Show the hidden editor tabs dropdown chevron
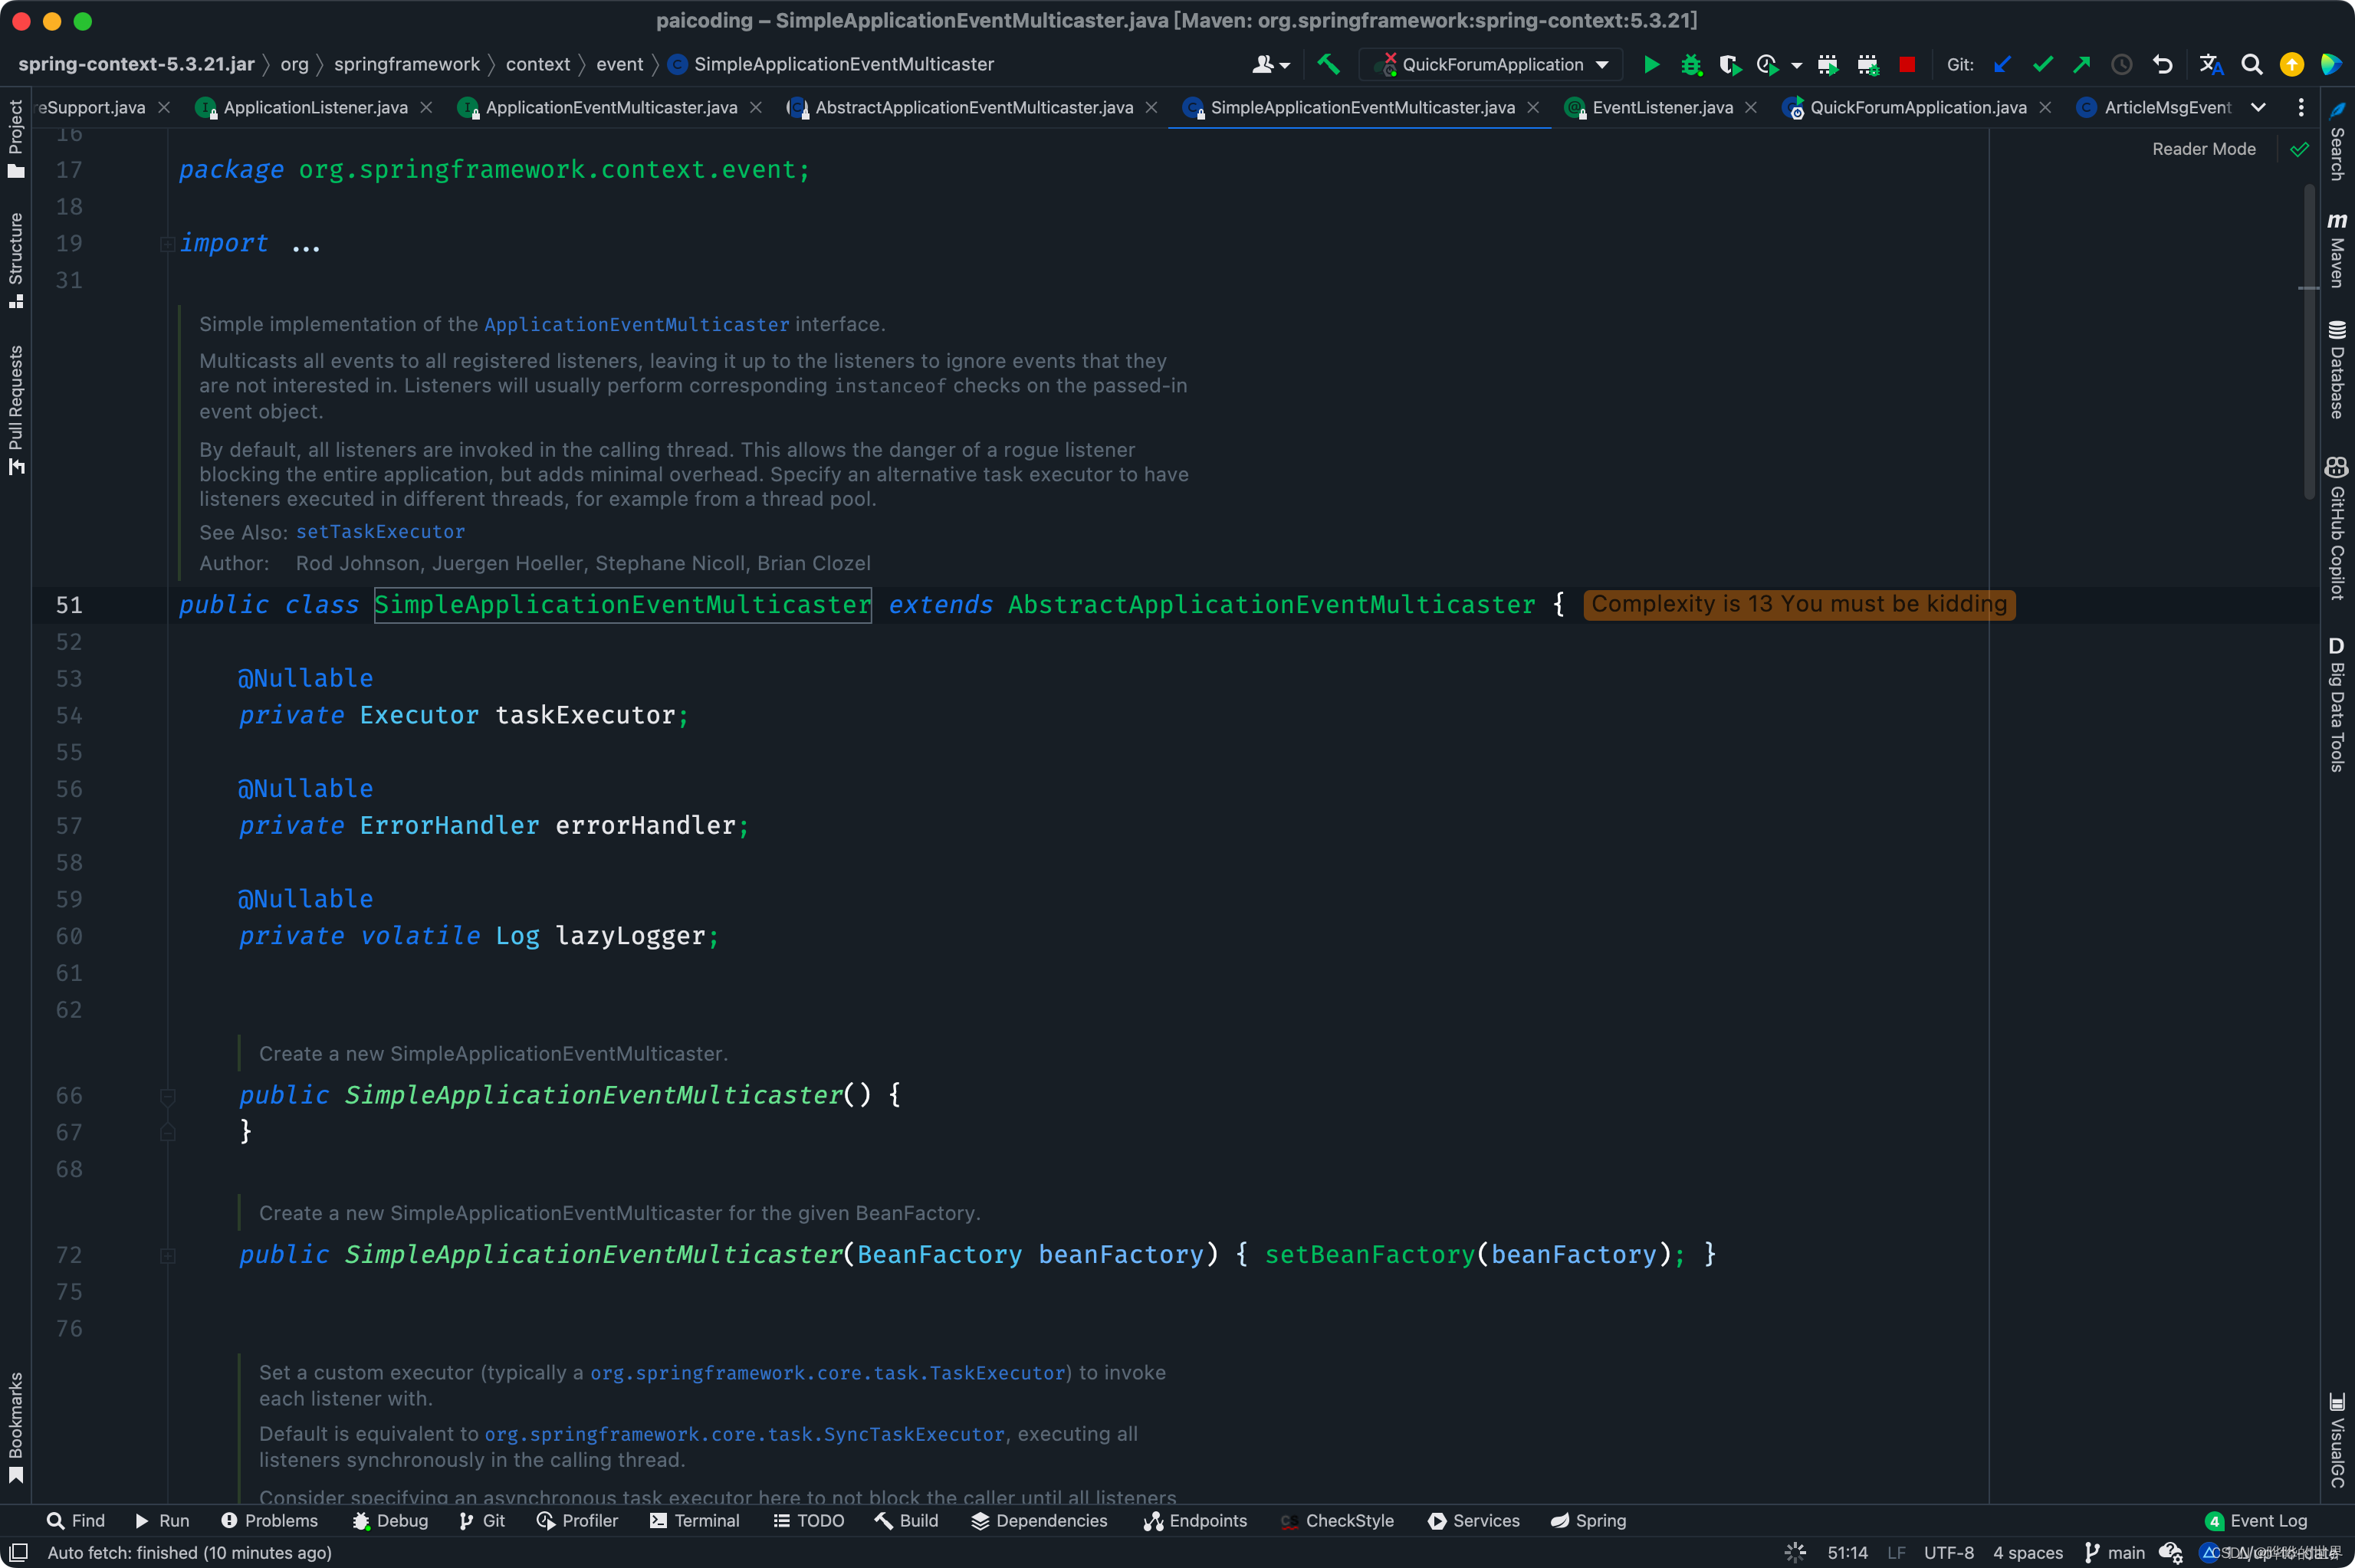This screenshot has height=1568, width=2355. click(2258, 107)
